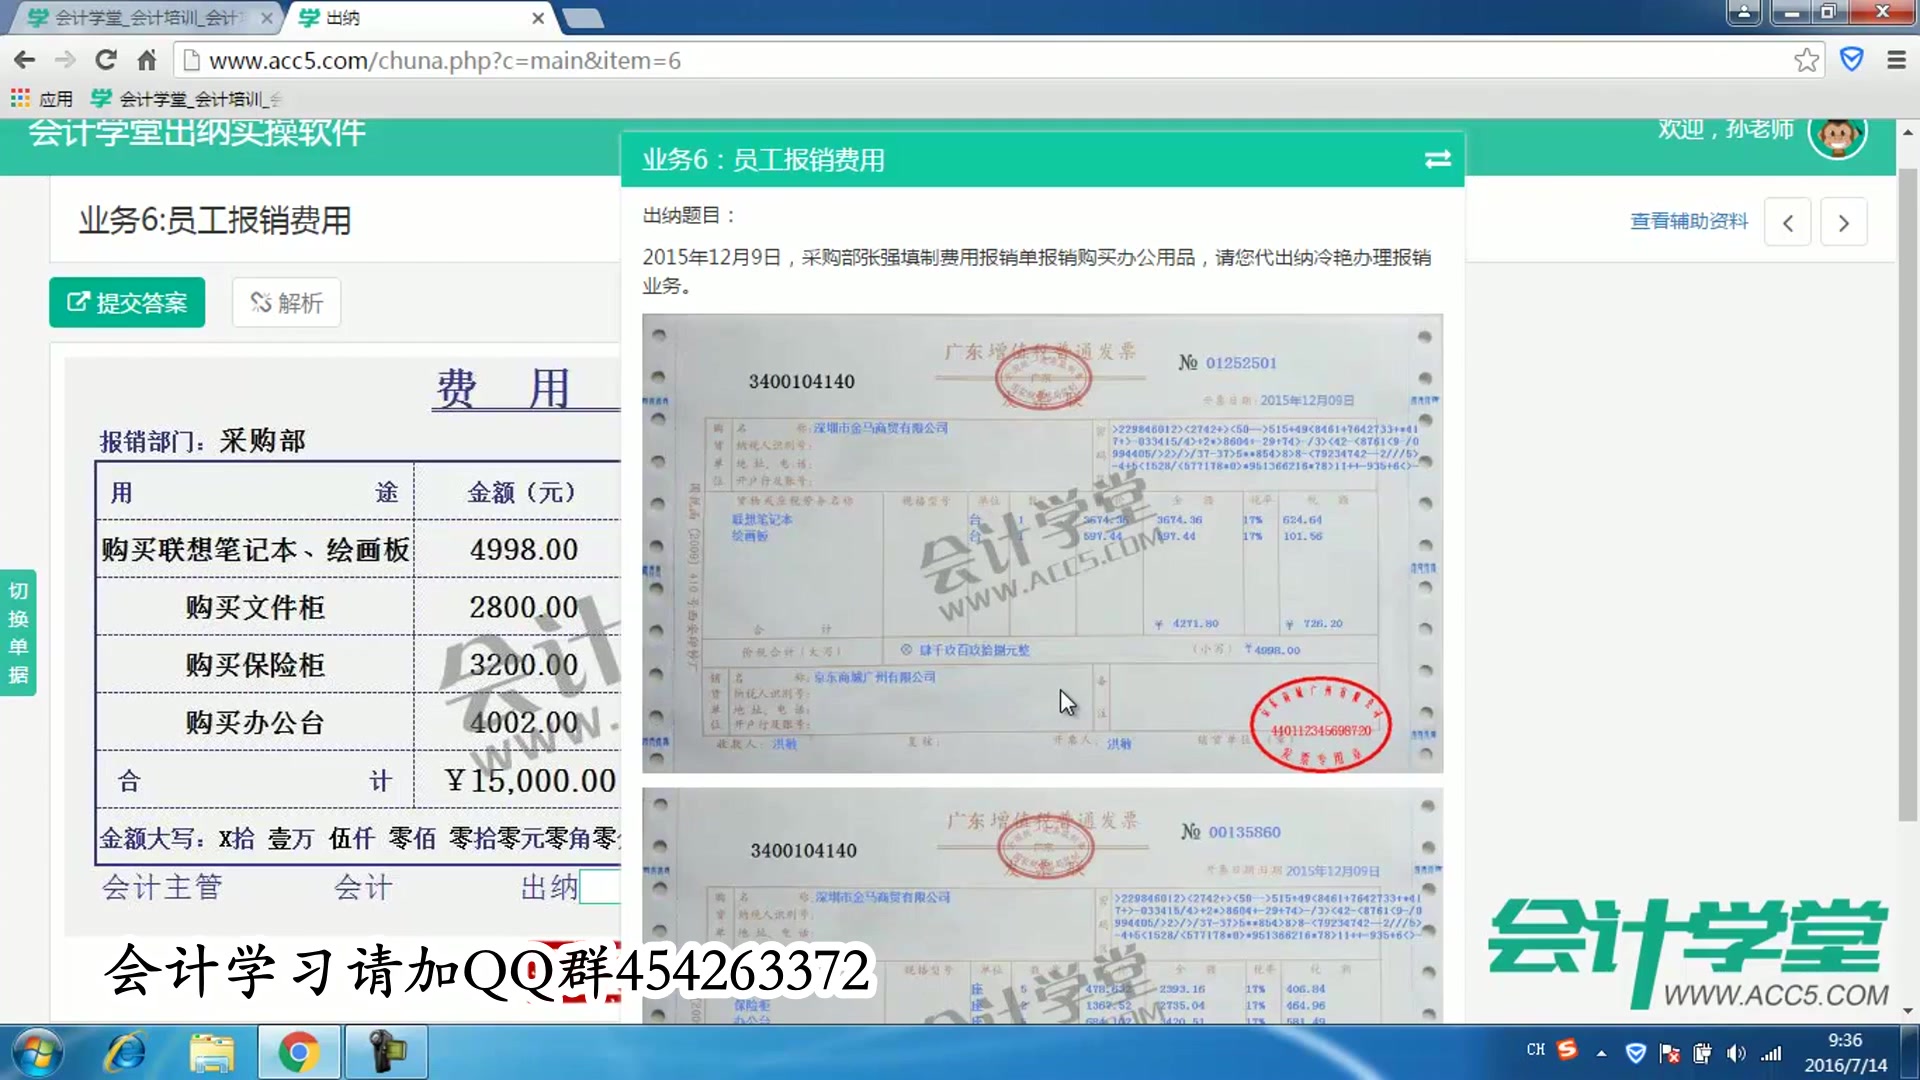Reload the page with the refresh icon
The height and width of the screenshot is (1080, 1920).
[x=105, y=59]
